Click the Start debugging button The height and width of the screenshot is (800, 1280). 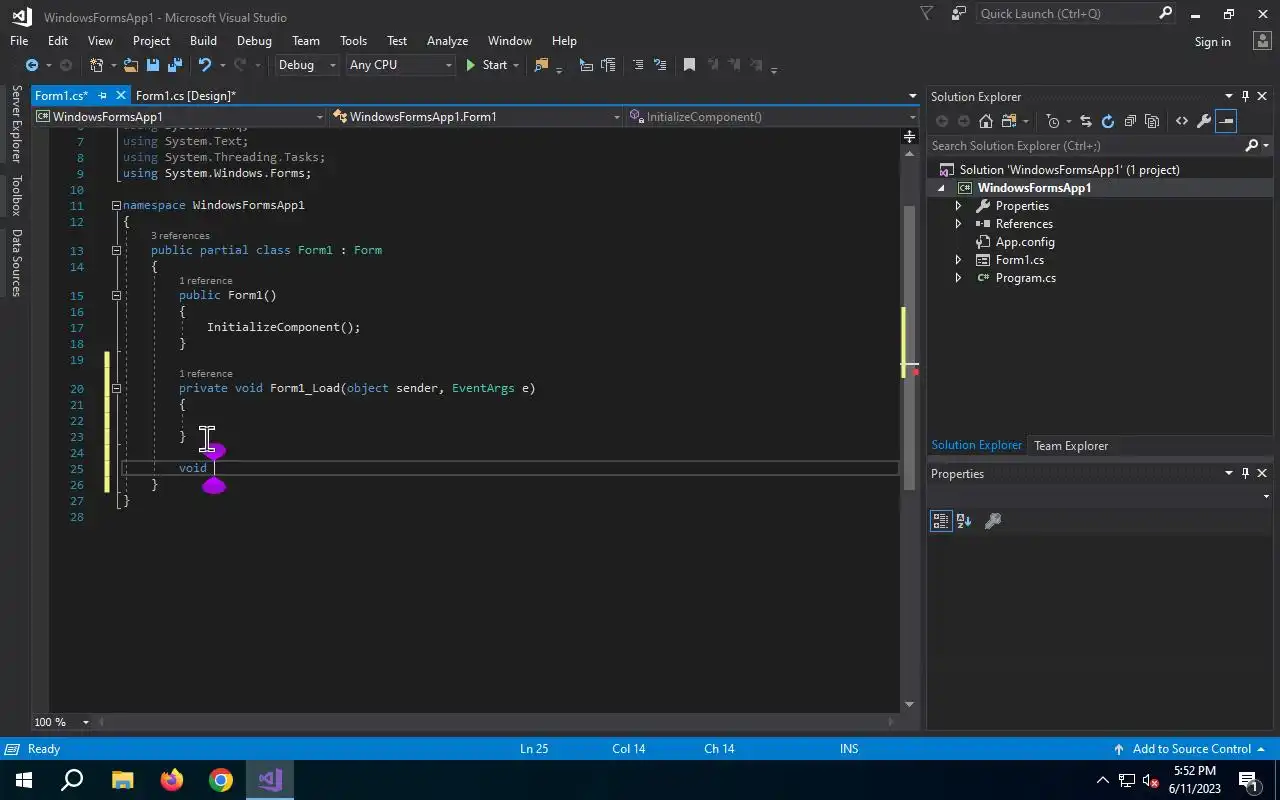coord(487,65)
